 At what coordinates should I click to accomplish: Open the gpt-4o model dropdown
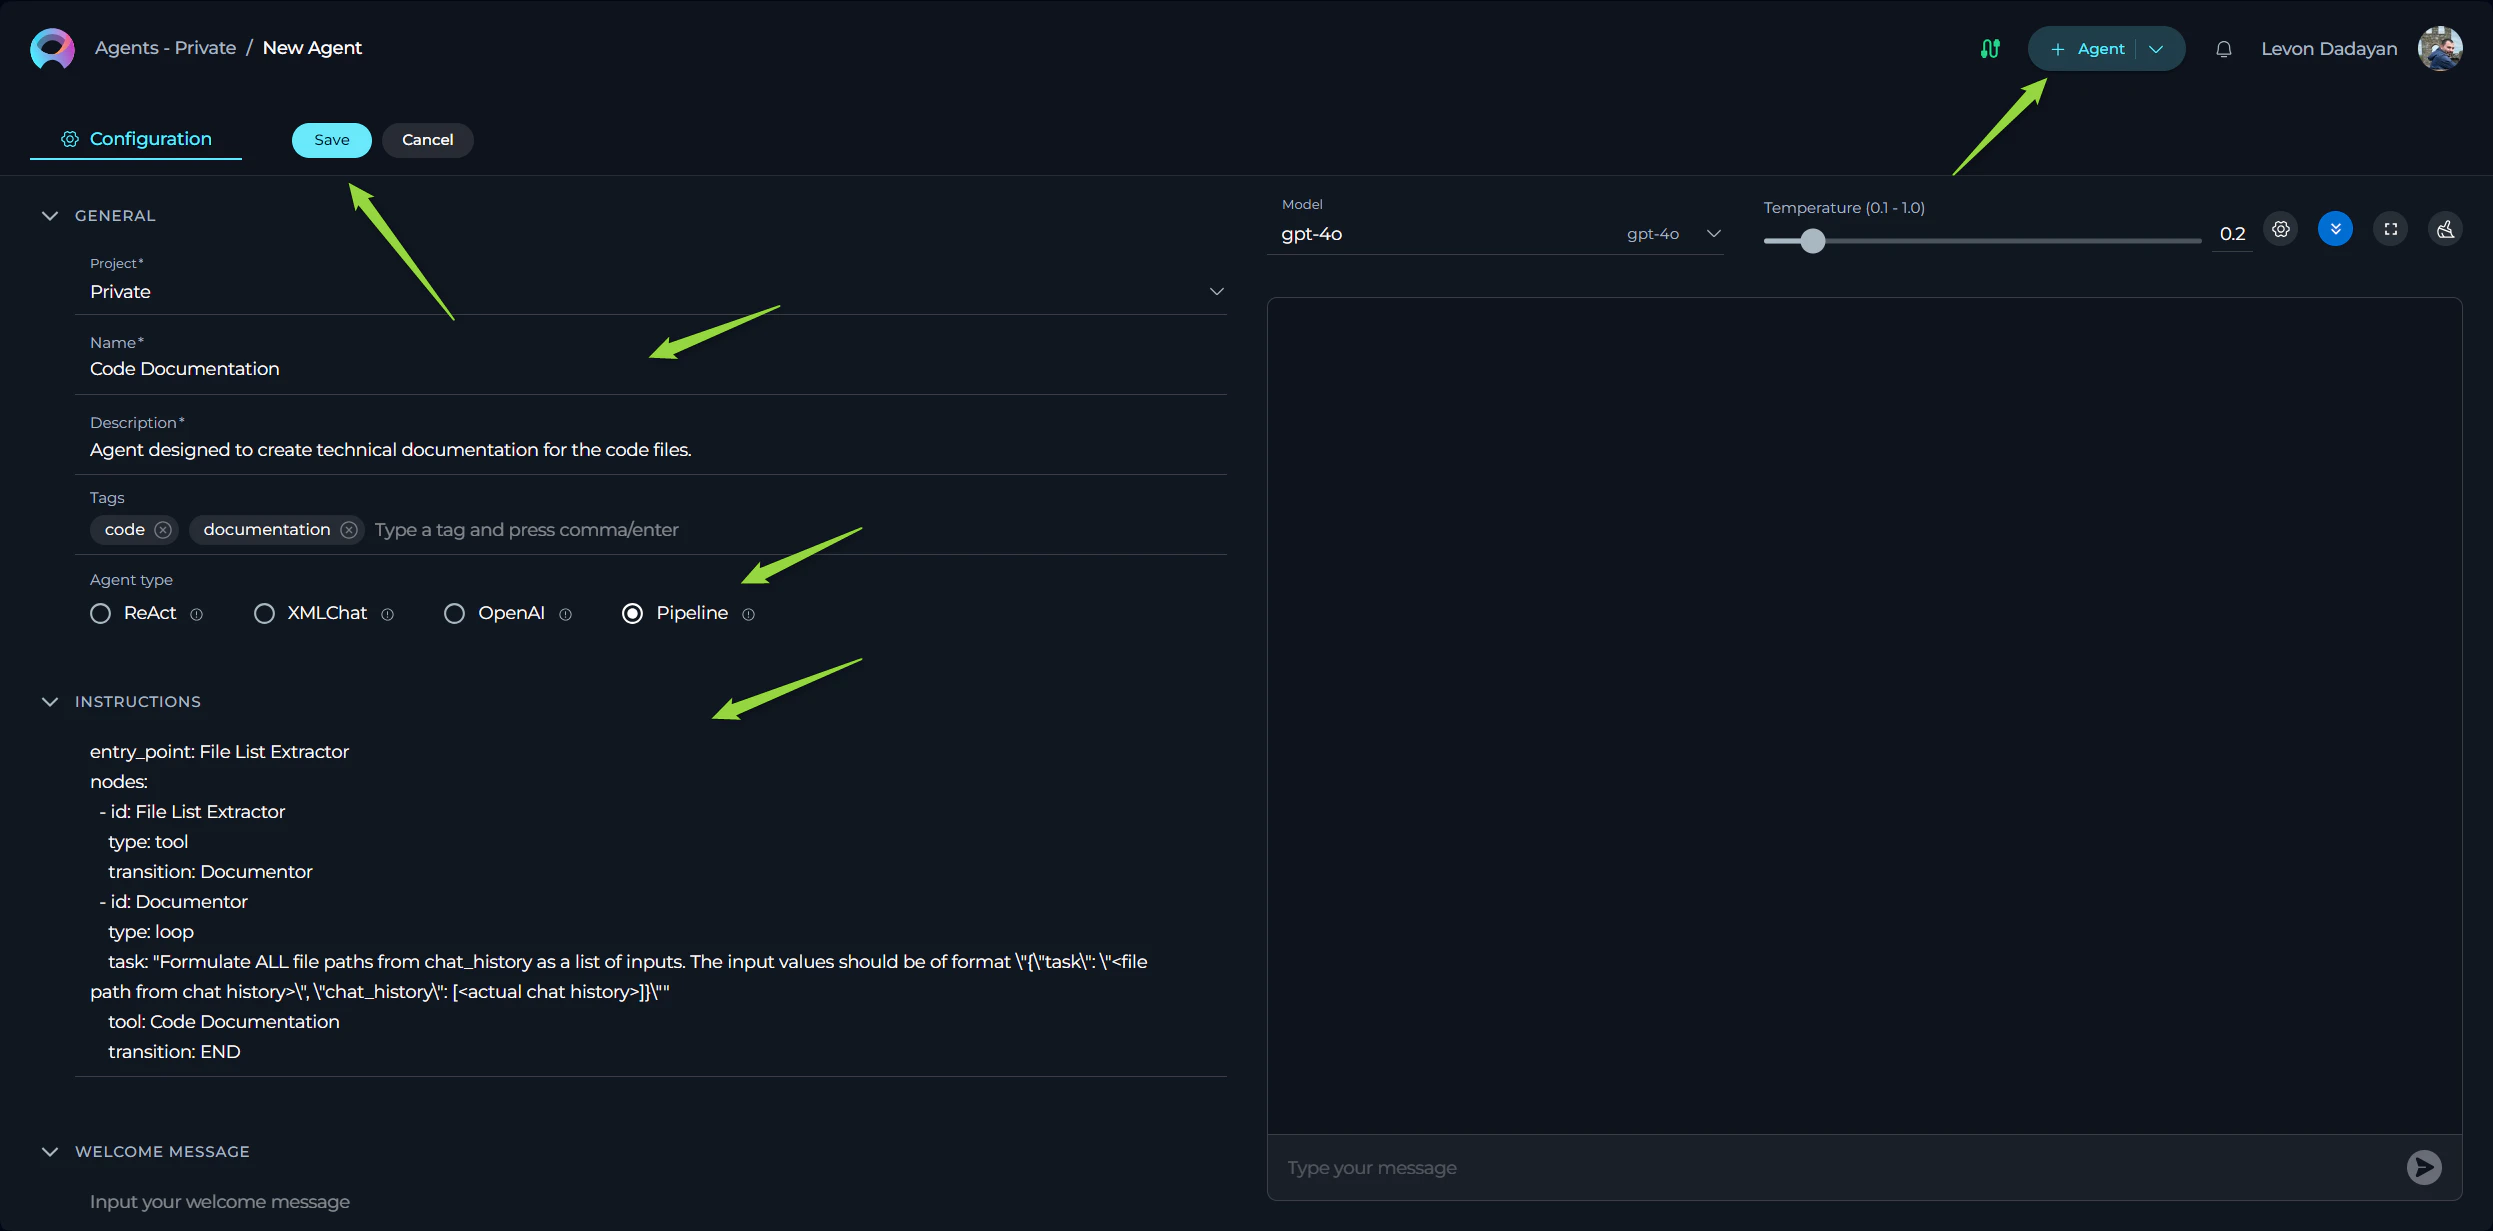tap(1712, 234)
